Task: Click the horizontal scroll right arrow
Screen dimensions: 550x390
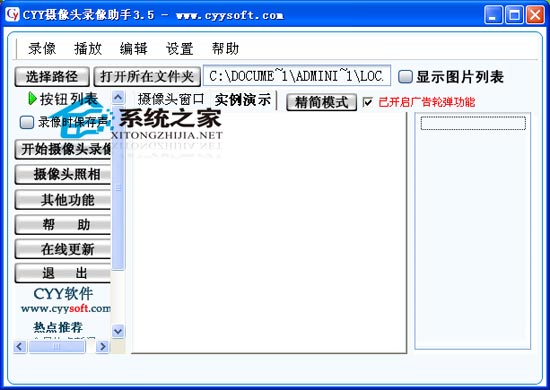Action: (x=102, y=347)
